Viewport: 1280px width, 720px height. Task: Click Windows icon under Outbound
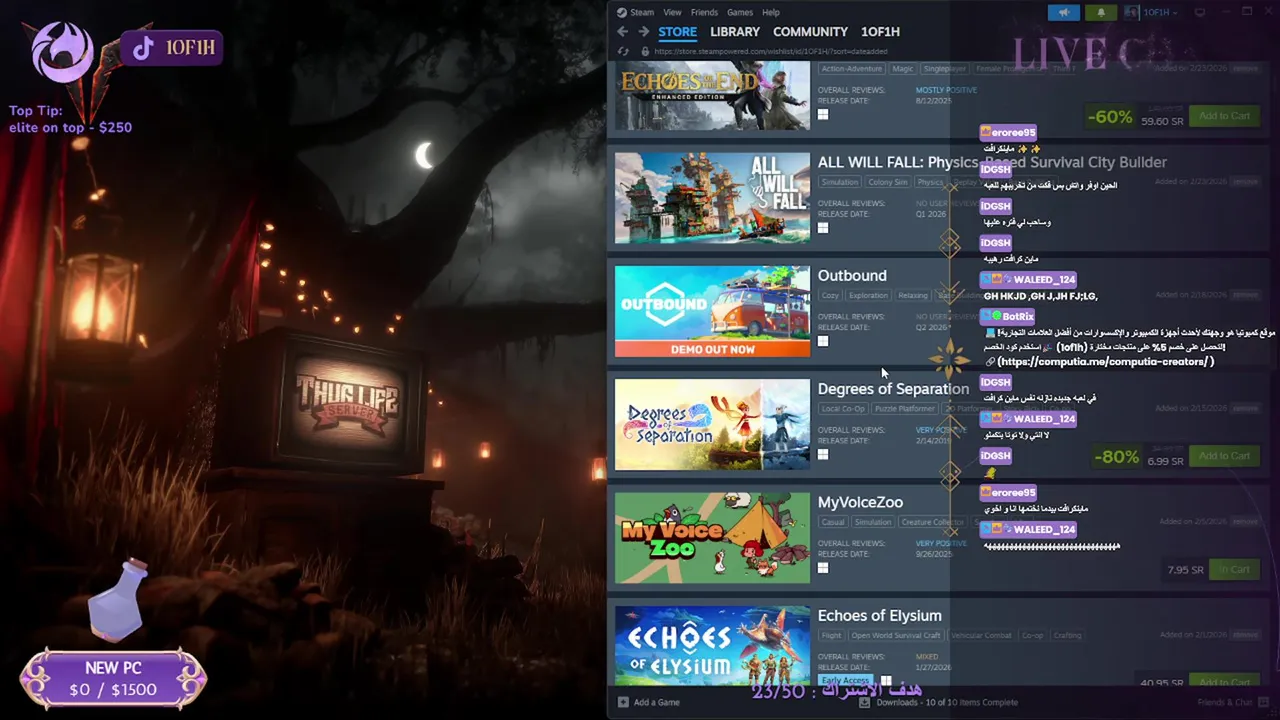(823, 341)
